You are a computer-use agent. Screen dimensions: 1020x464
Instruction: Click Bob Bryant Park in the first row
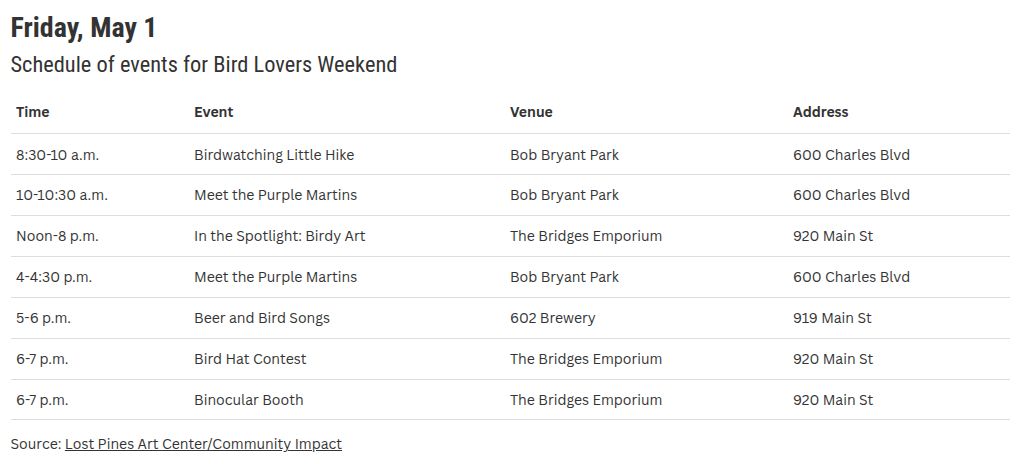(564, 155)
